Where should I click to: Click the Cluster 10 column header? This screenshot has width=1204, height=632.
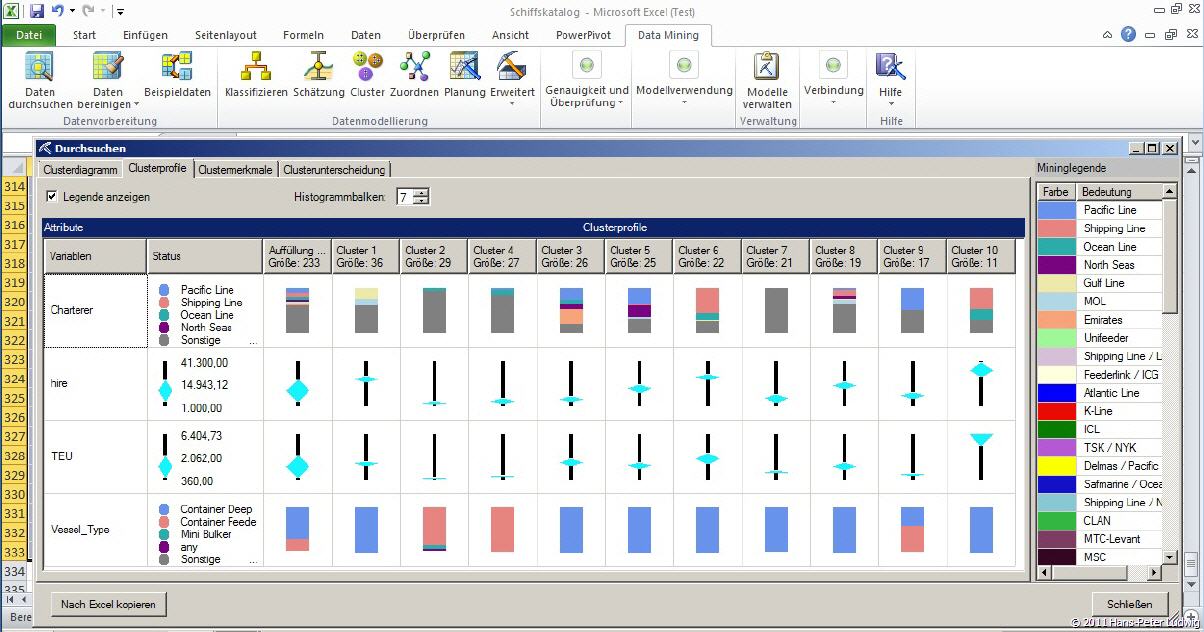(981, 256)
